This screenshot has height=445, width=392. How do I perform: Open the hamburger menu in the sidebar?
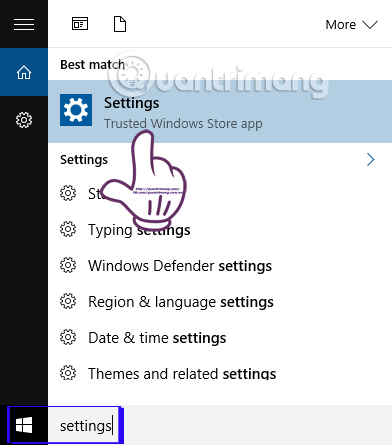24,24
